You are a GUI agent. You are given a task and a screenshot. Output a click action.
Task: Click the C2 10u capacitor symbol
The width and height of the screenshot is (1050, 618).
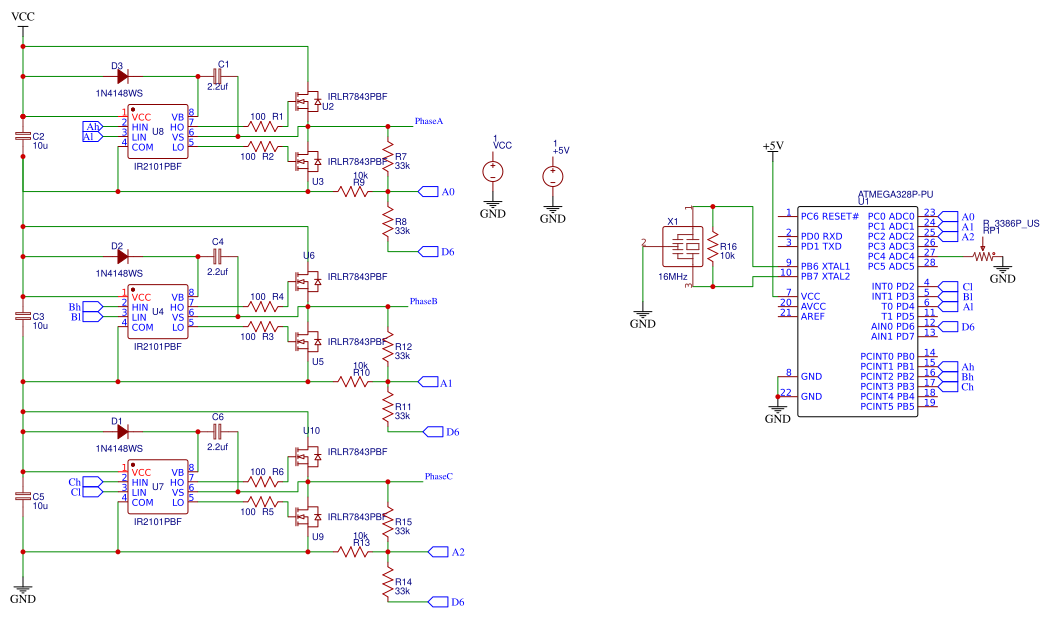point(23,137)
